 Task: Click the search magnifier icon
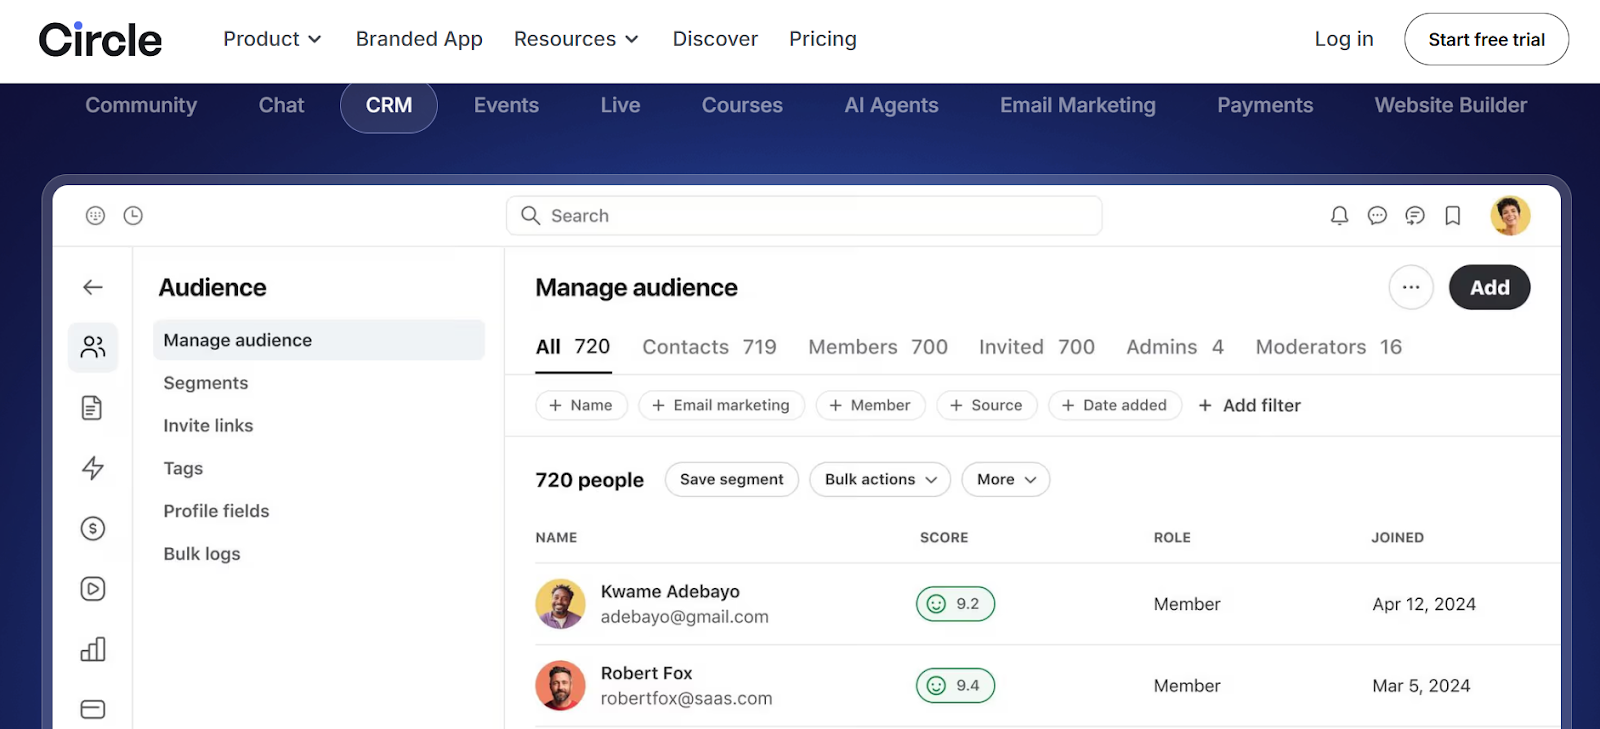531,215
